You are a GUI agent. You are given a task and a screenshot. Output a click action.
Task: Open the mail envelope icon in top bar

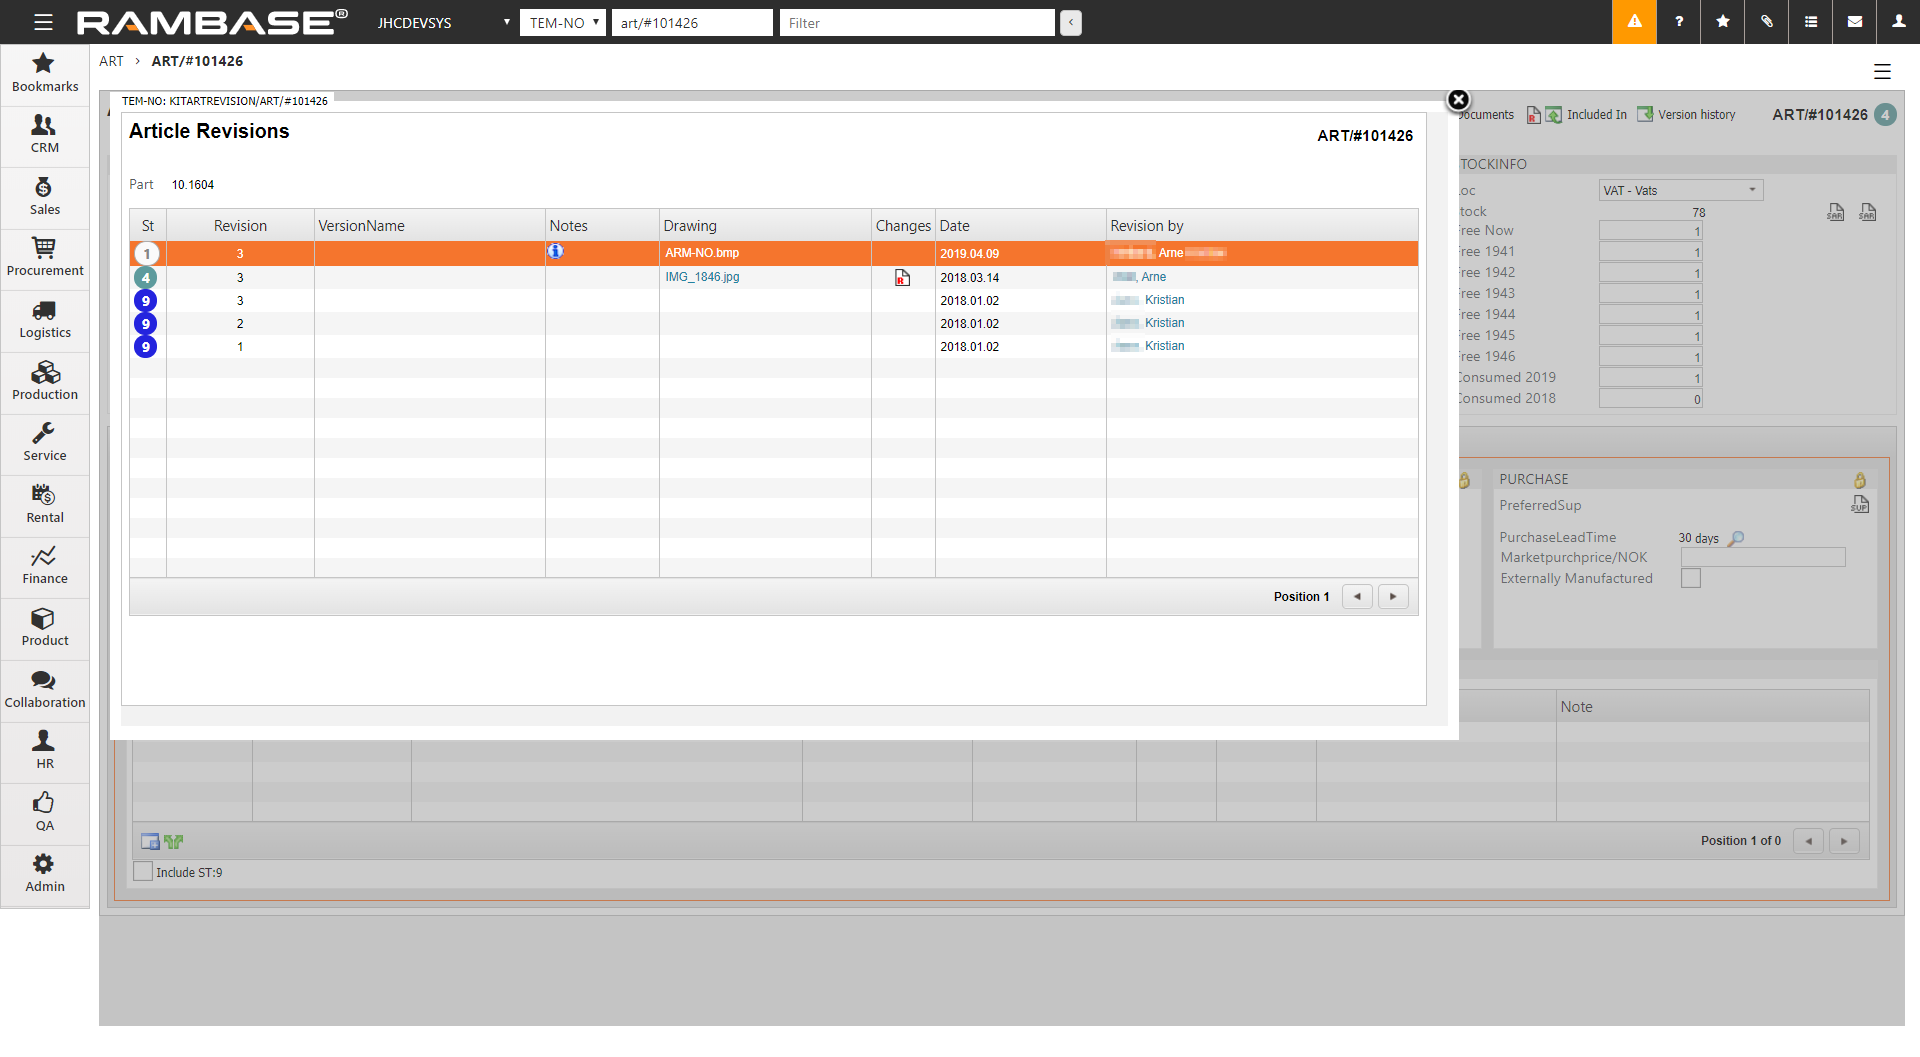click(1854, 22)
